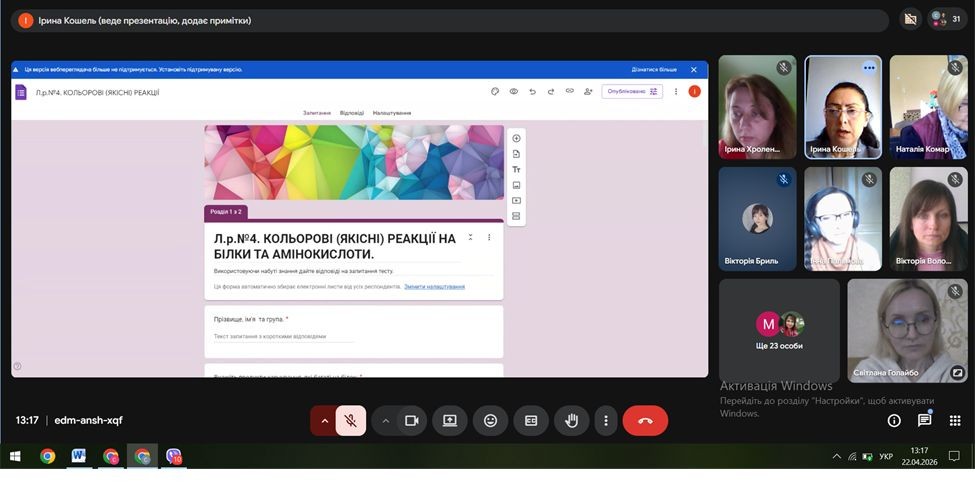Image resolution: width=975 pixels, height=493 pixels.
Task: Insert a video into the form
Action: [516, 201]
